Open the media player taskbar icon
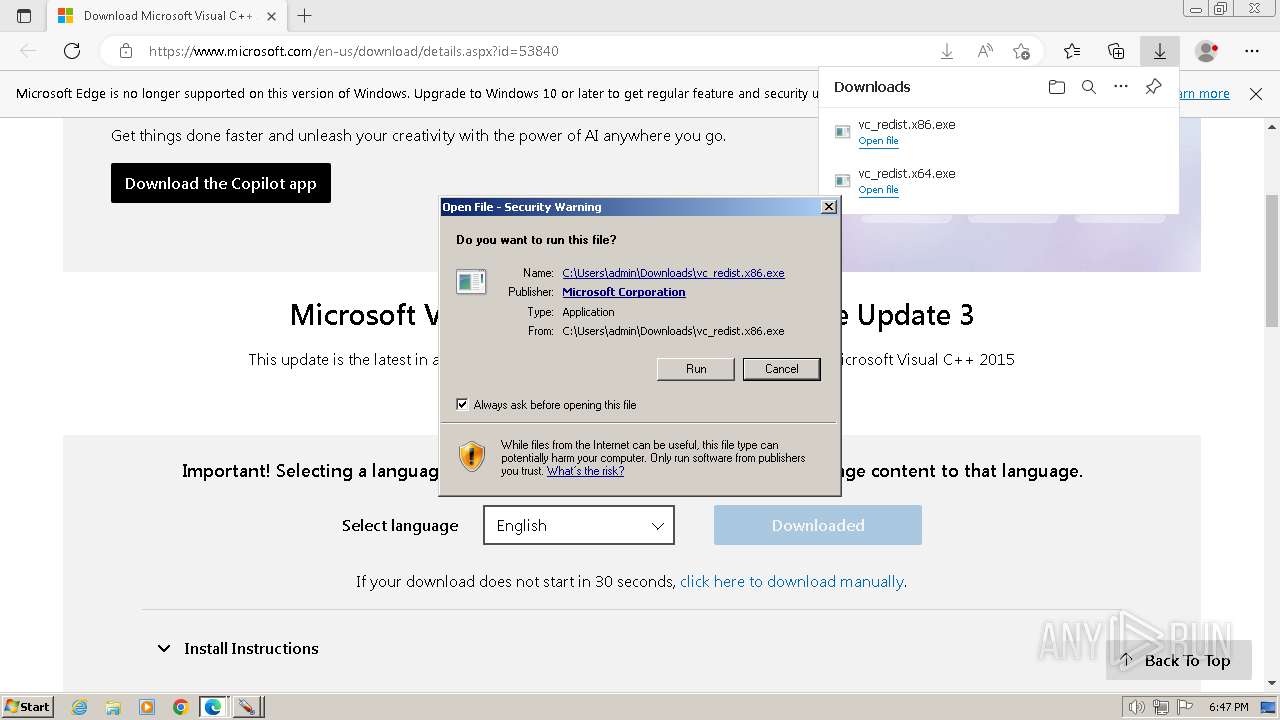 (x=147, y=707)
